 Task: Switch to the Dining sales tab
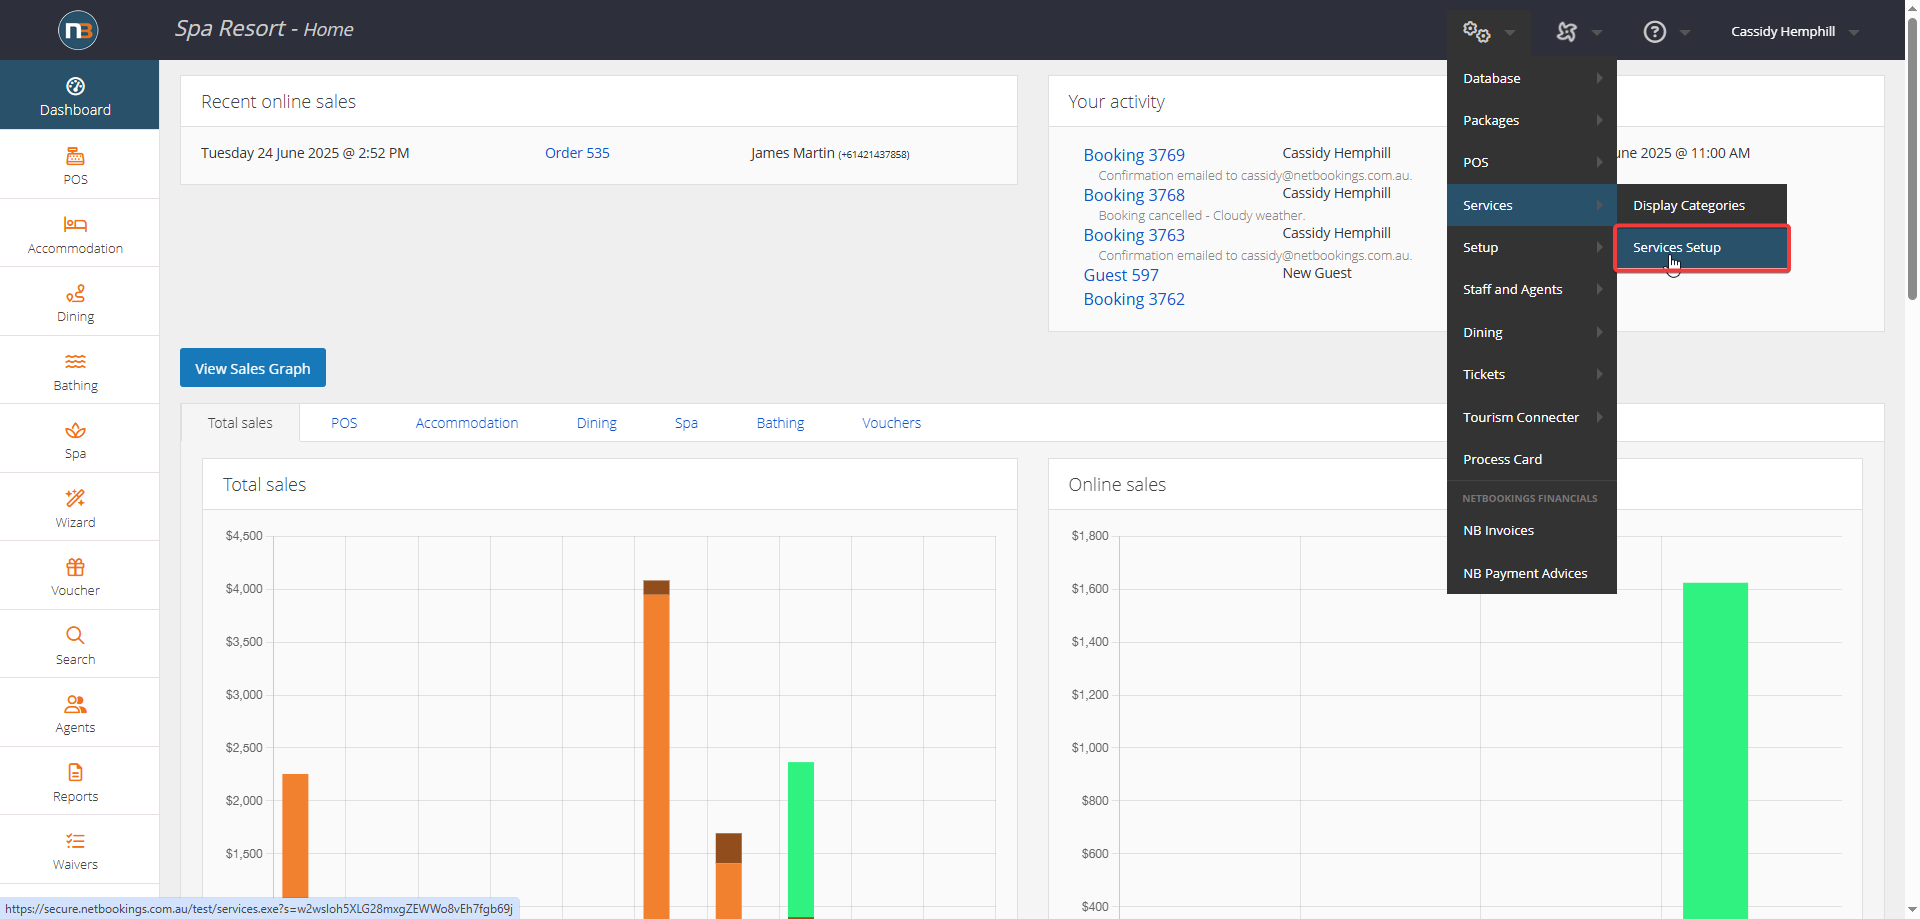click(x=597, y=423)
